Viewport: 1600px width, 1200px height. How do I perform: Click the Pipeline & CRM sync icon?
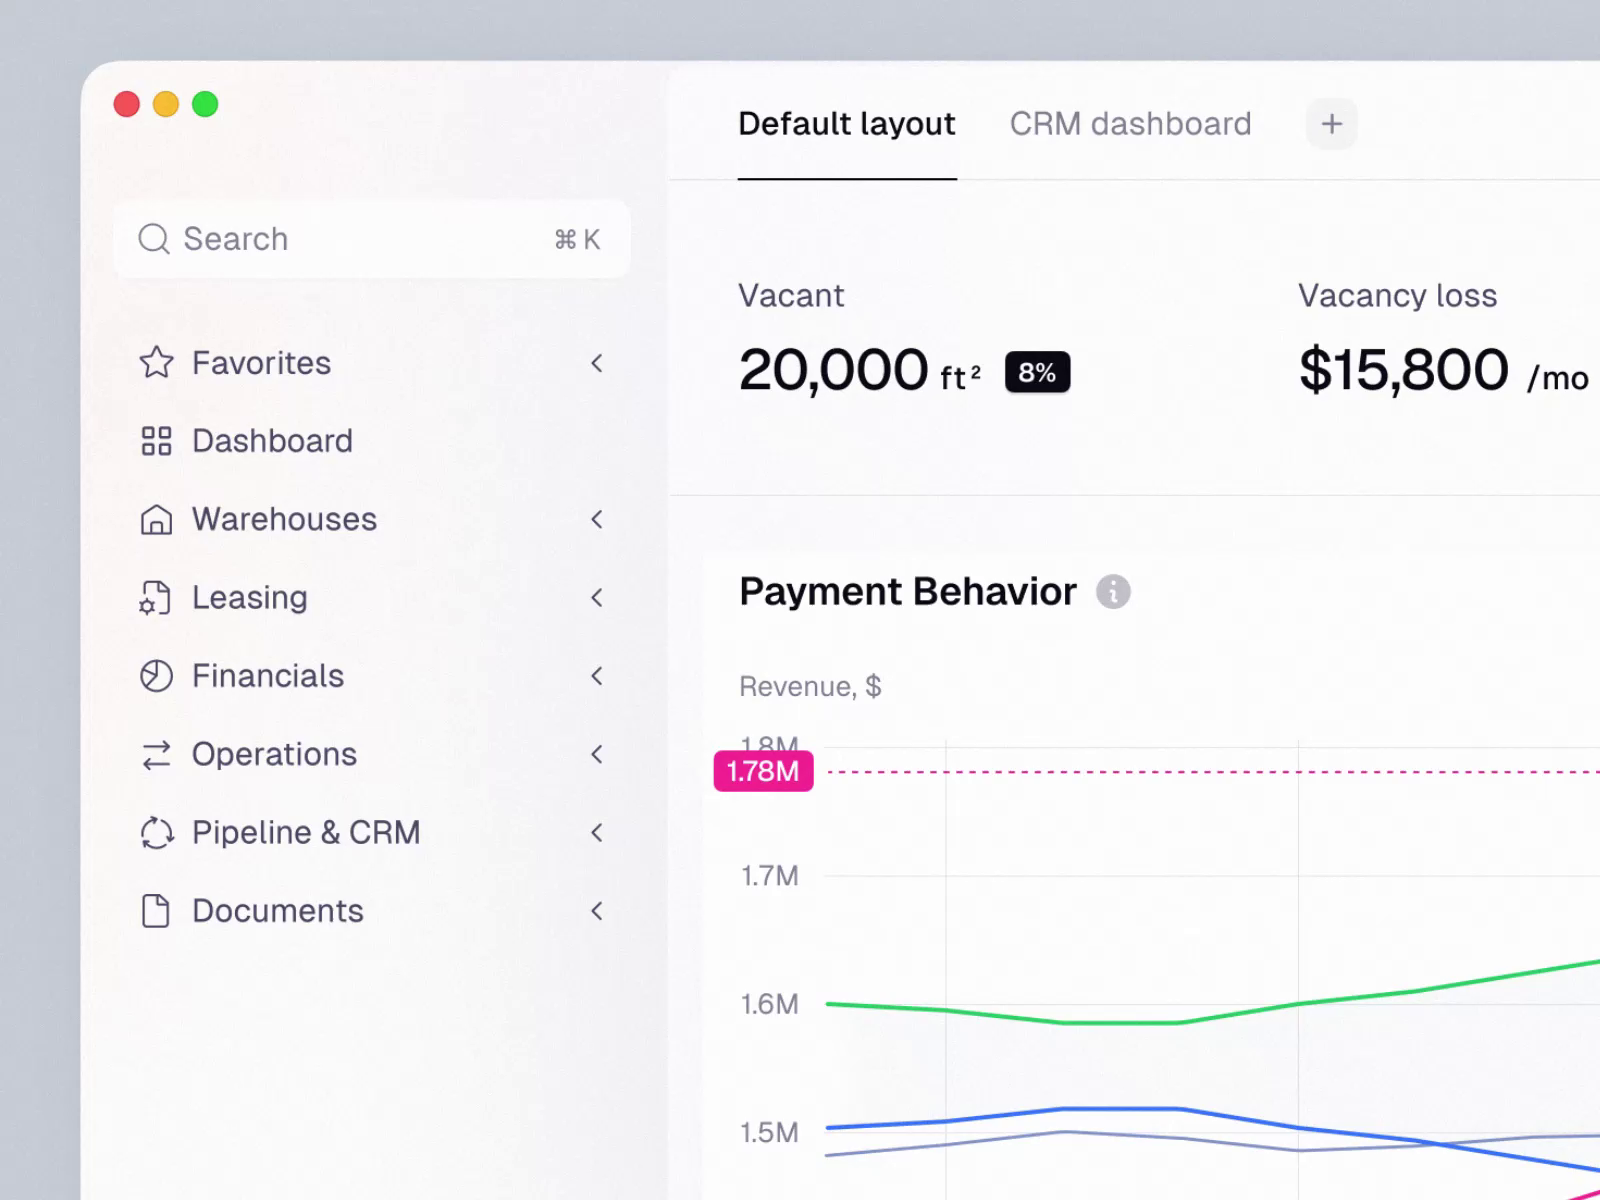[x=156, y=832]
